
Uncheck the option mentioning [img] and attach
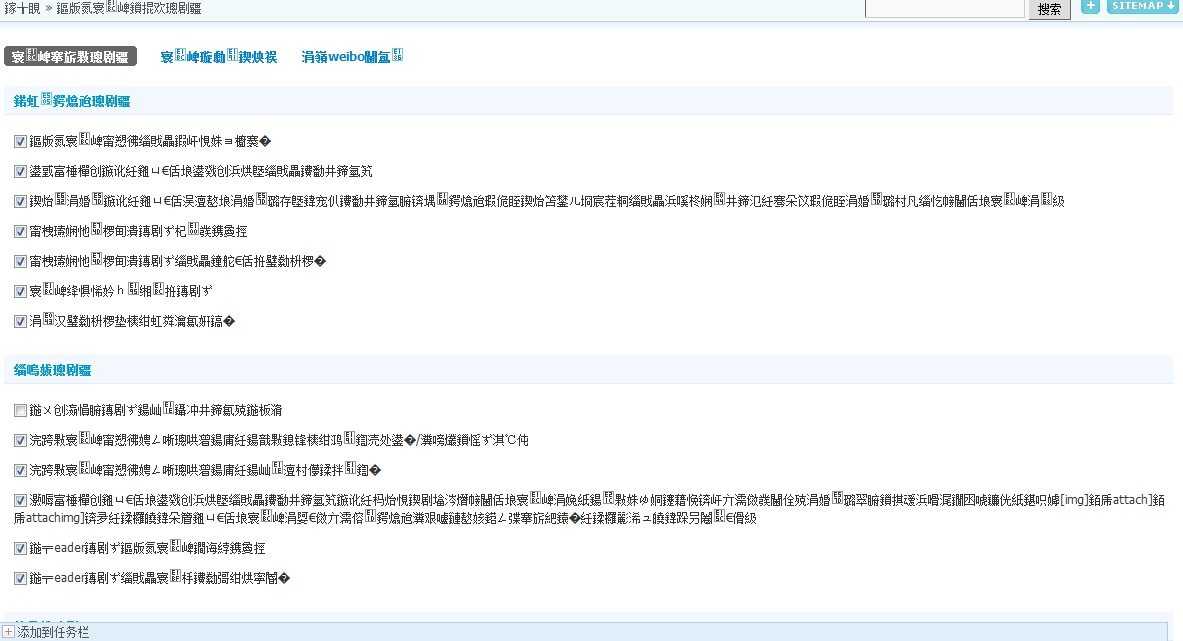click(x=20, y=500)
